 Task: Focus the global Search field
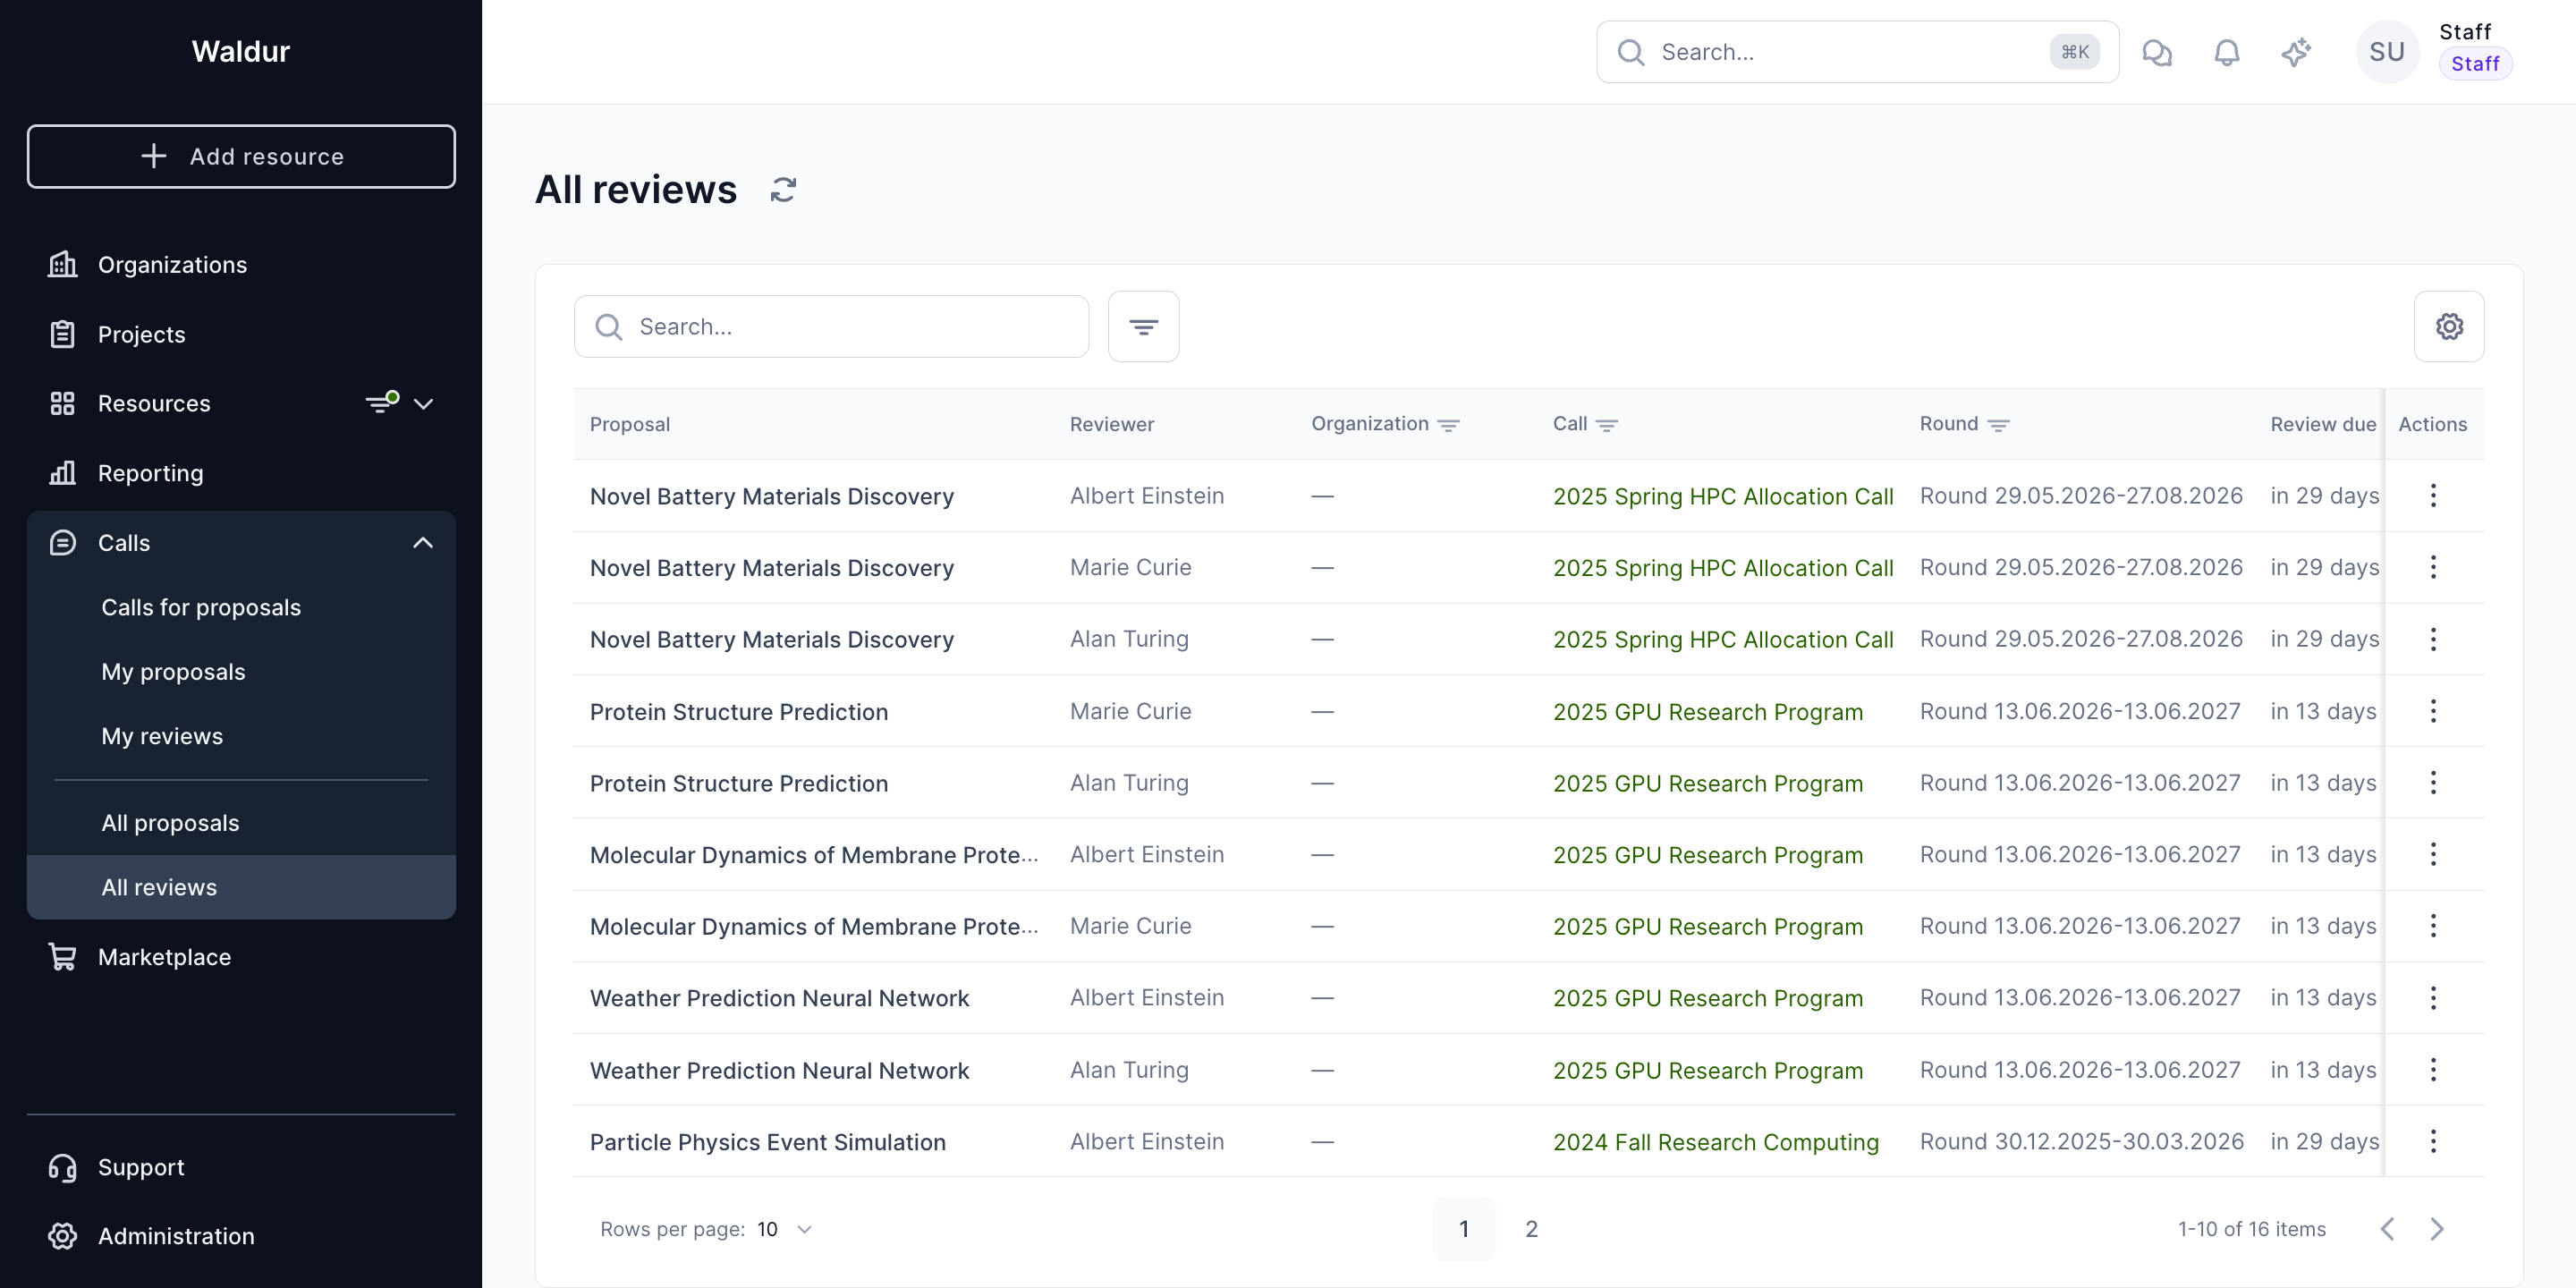[1856, 52]
